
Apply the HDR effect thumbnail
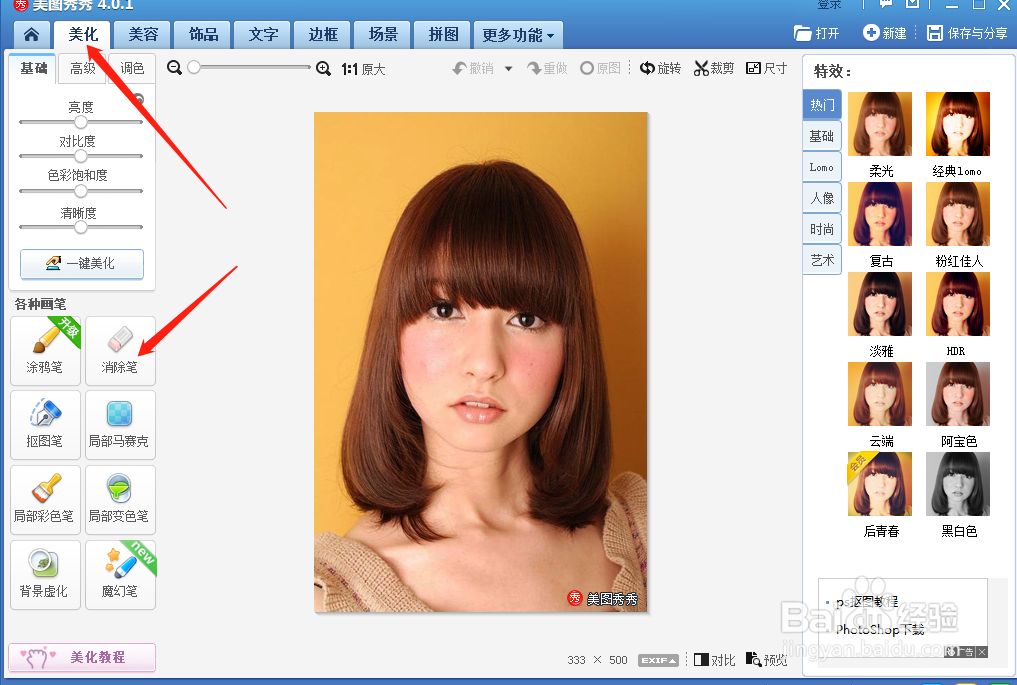[958, 304]
